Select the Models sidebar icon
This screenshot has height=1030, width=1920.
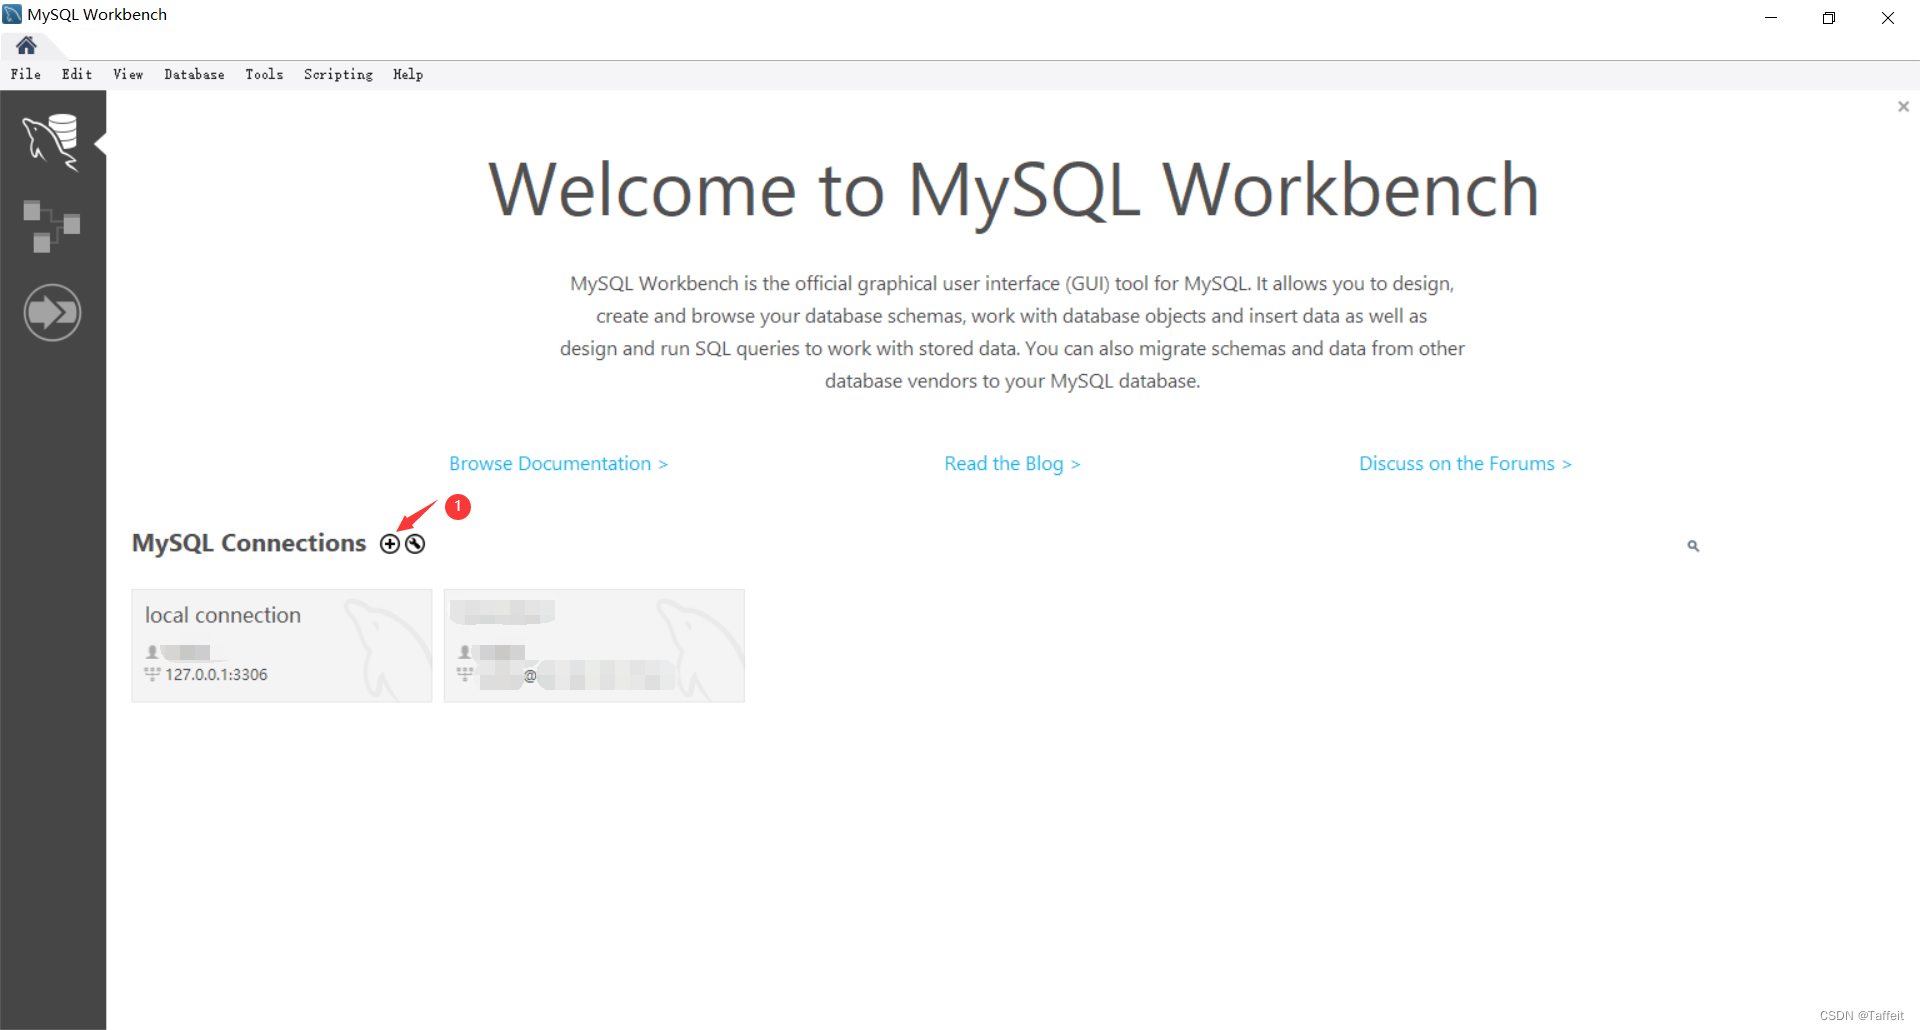click(53, 226)
